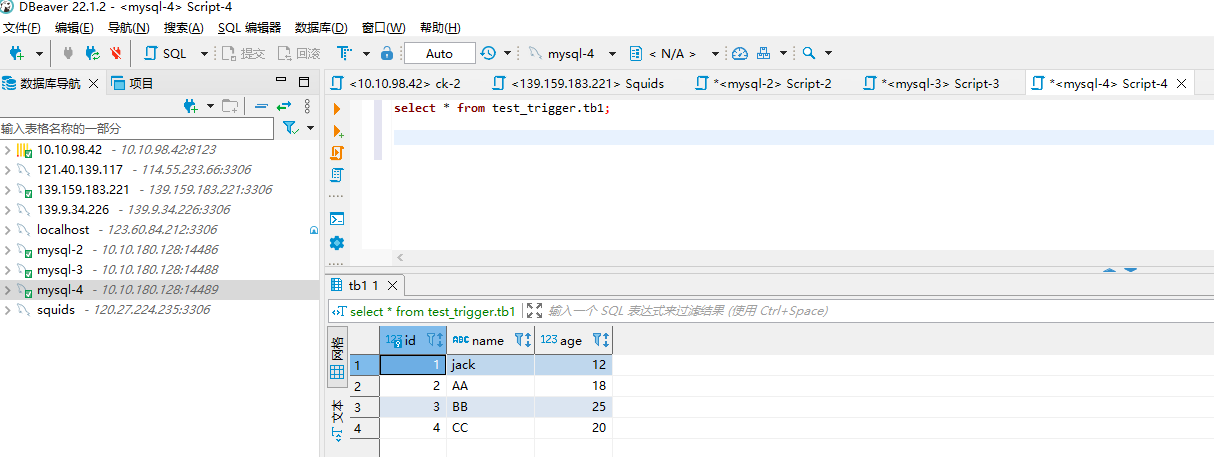Click the navigator new connection plug icon
The image size is (1214, 457).
(191, 106)
